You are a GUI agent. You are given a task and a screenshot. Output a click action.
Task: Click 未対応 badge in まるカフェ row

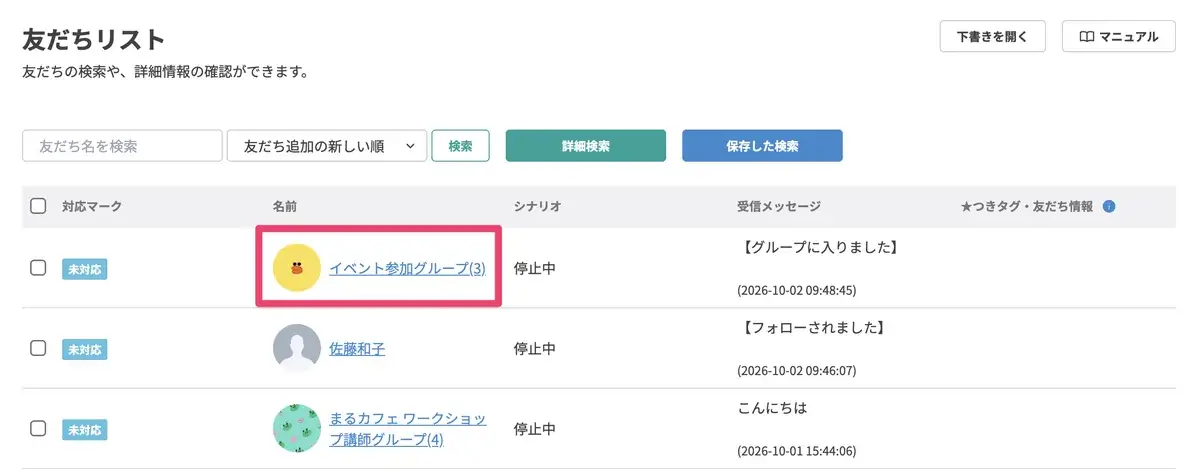tap(85, 430)
